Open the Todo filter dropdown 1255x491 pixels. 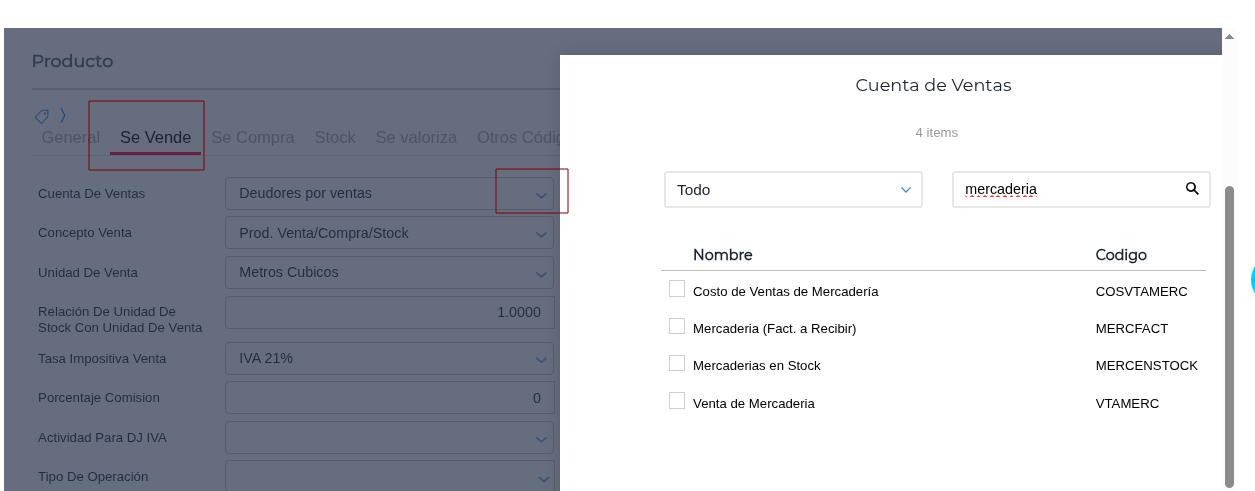[793, 189]
